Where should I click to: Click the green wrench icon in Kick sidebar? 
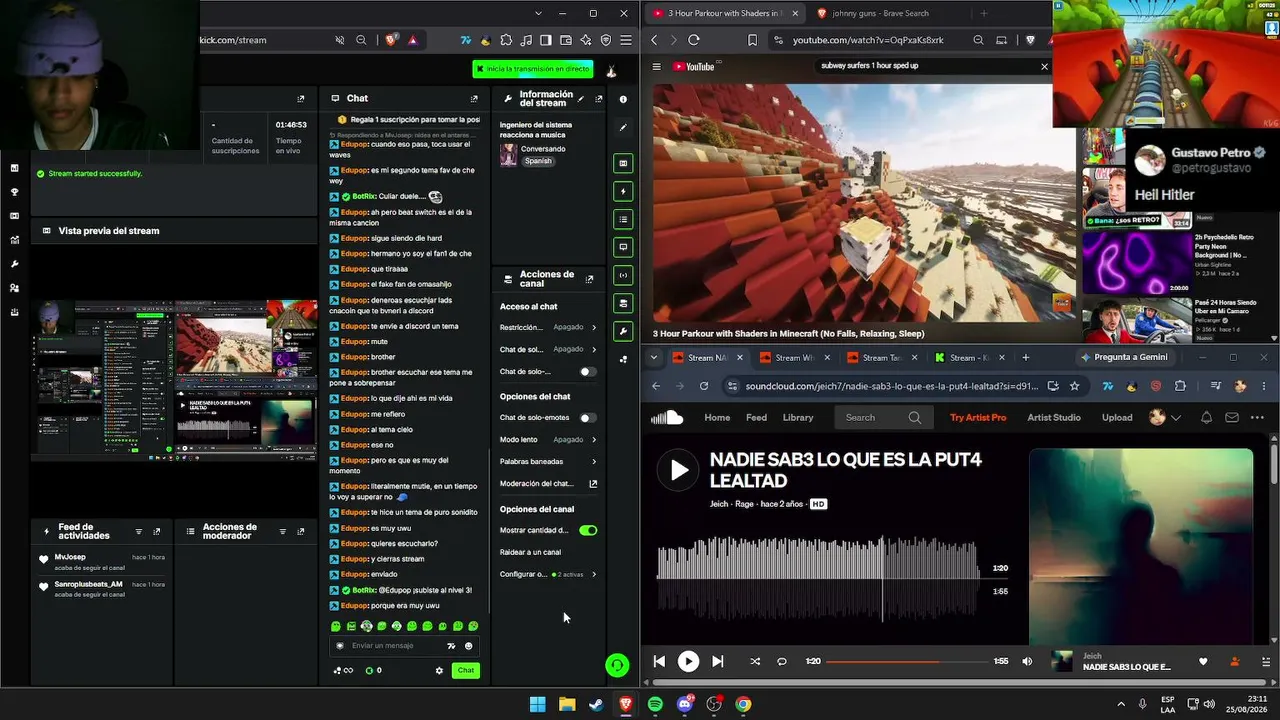(623, 331)
